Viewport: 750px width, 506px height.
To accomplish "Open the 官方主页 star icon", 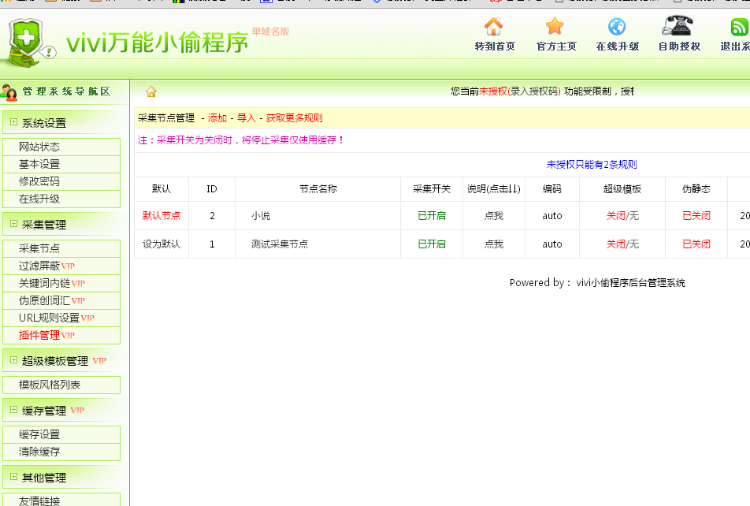I will pos(555,26).
